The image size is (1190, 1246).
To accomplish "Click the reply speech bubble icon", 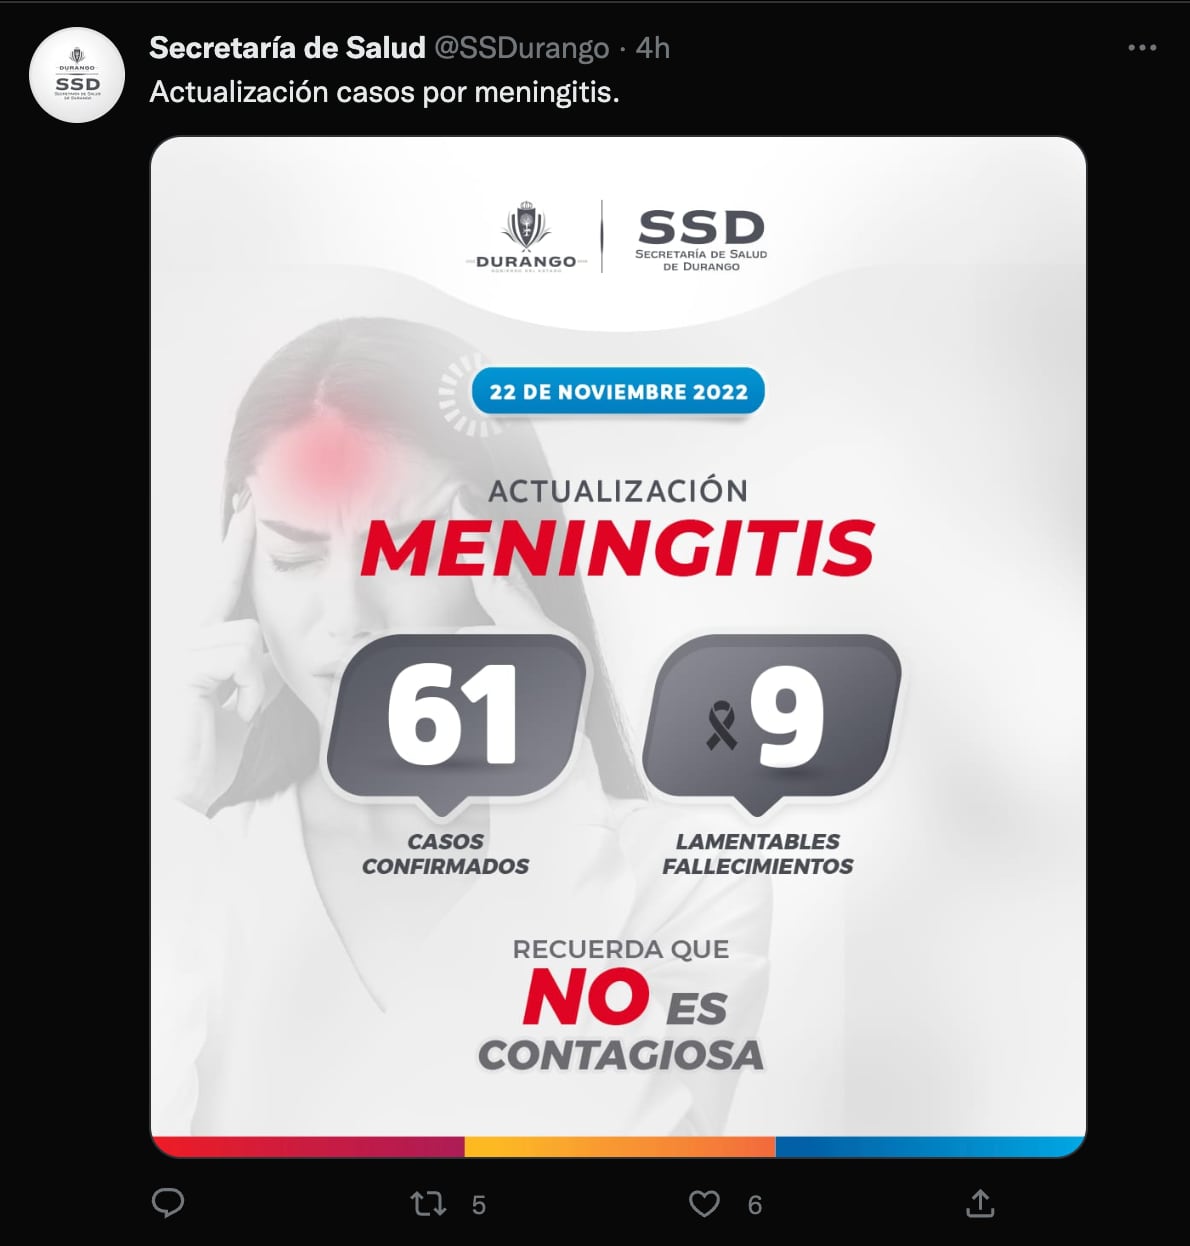I will tap(170, 1204).
